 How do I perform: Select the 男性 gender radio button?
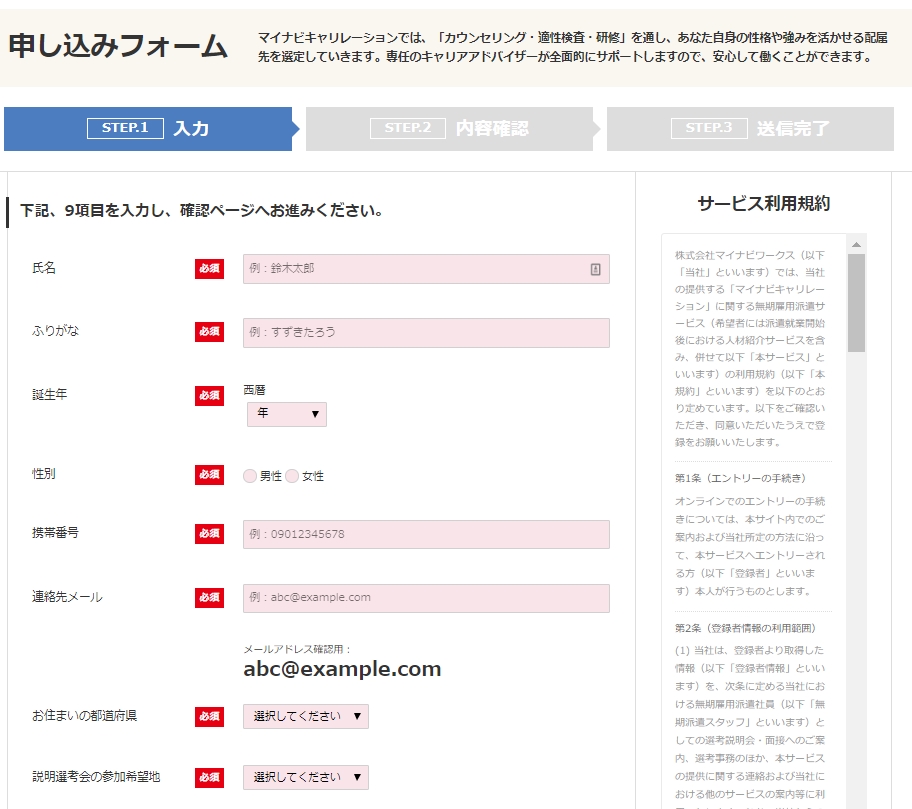tap(248, 476)
